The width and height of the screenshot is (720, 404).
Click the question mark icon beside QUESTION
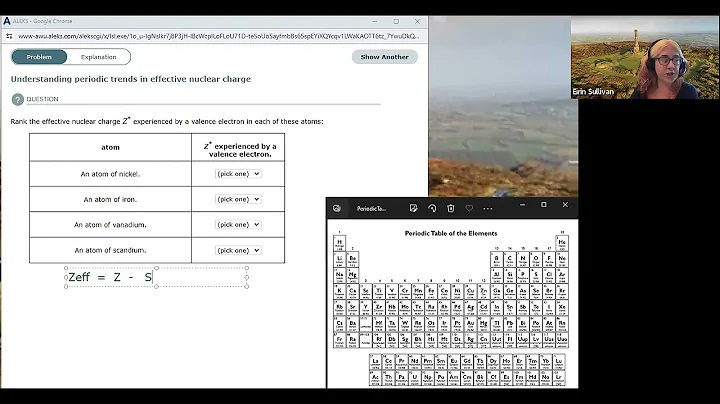point(17,99)
